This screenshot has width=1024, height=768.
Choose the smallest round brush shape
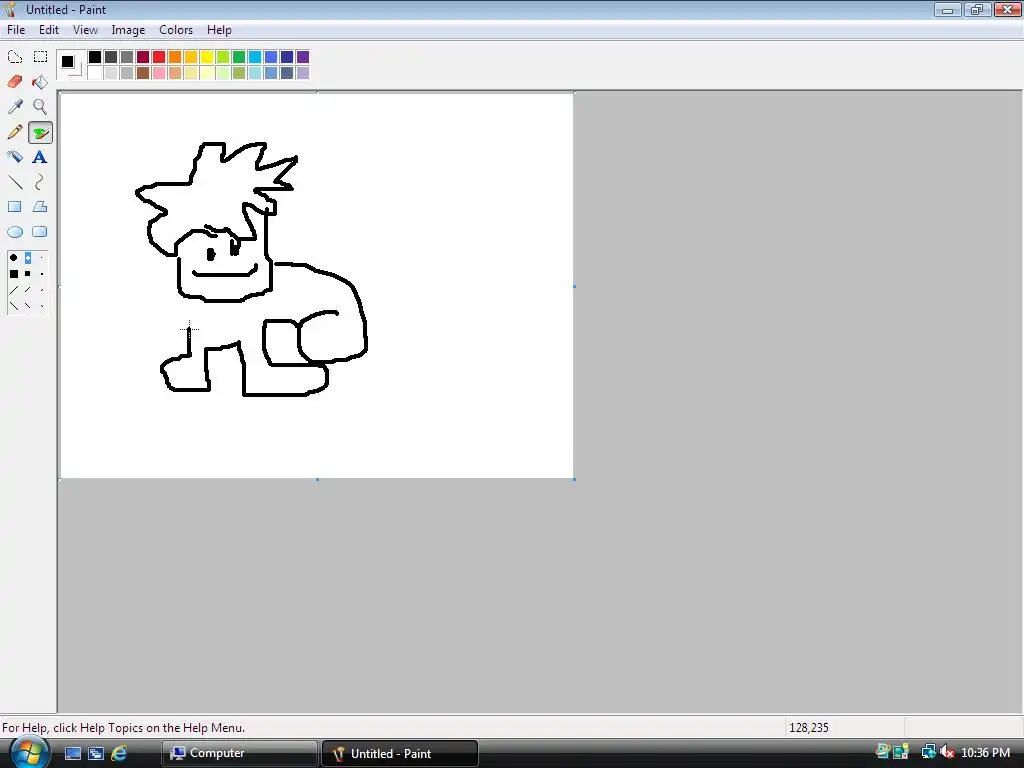click(x=42, y=258)
